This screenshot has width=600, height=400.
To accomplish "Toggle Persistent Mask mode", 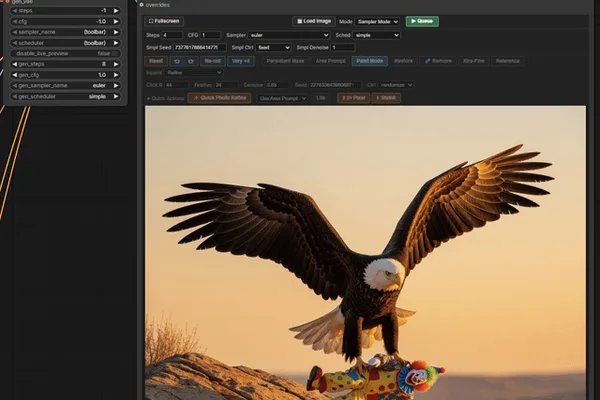I will point(285,61).
